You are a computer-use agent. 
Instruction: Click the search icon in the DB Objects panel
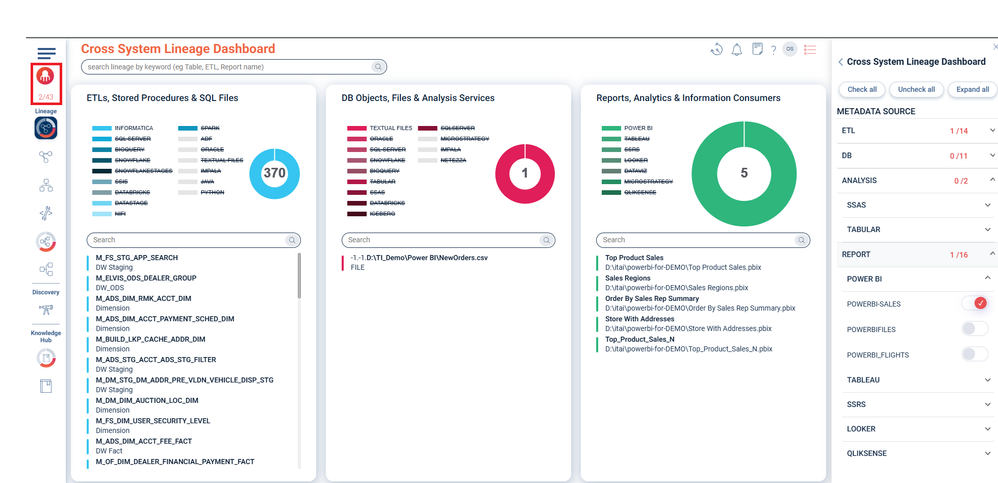pyautogui.click(x=546, y=240)
